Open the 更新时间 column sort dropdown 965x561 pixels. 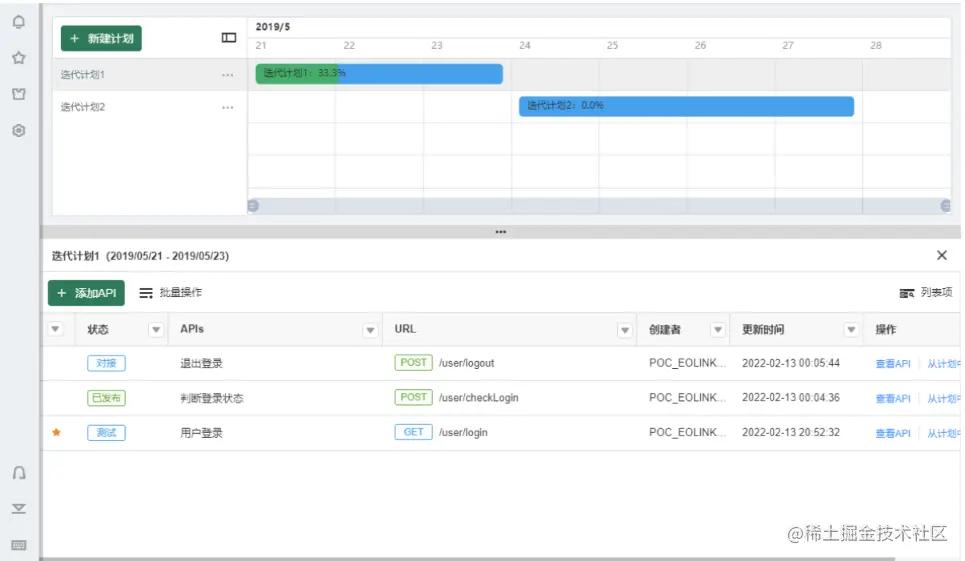pyautogui.click(x=852, y=330)
